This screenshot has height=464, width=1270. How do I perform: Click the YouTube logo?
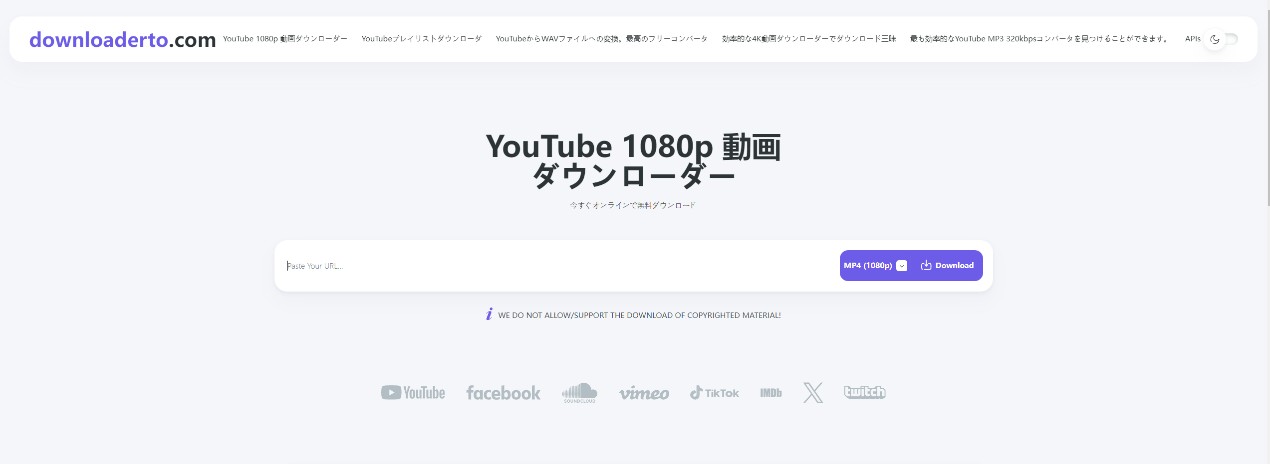(x=413, y=393)
